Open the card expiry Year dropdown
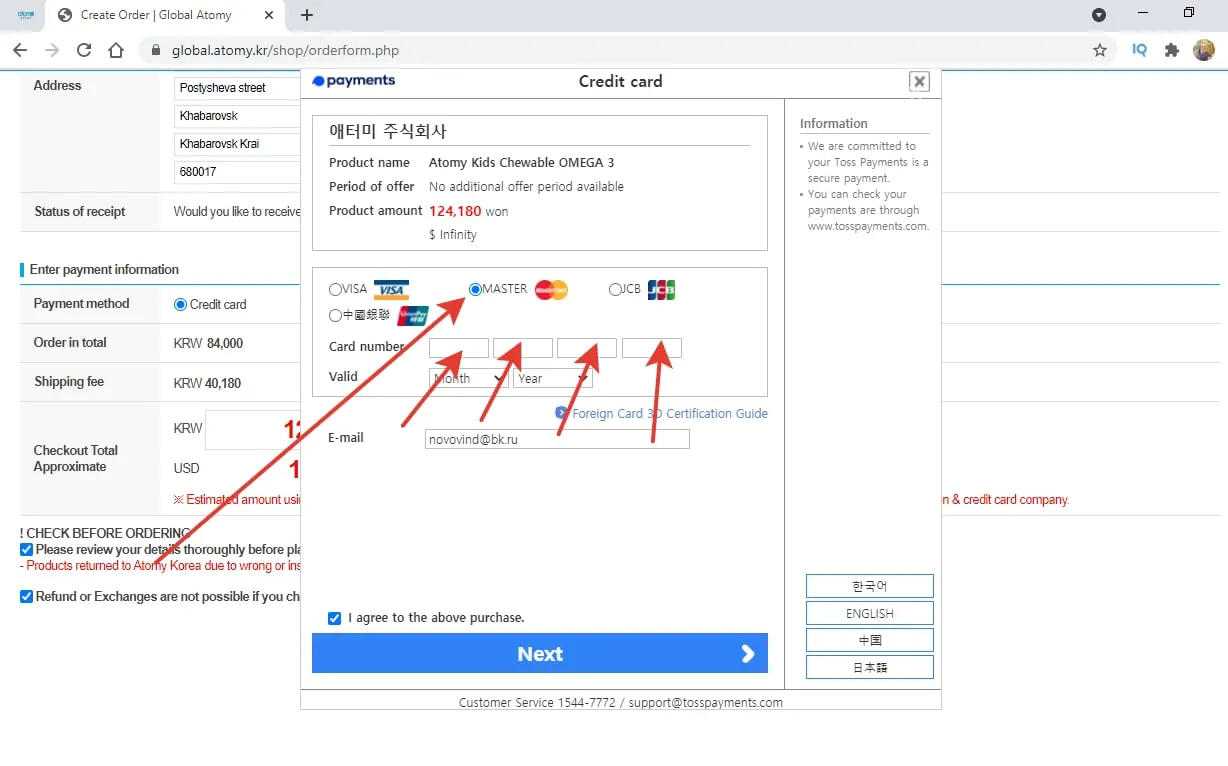 pos(552,379)
